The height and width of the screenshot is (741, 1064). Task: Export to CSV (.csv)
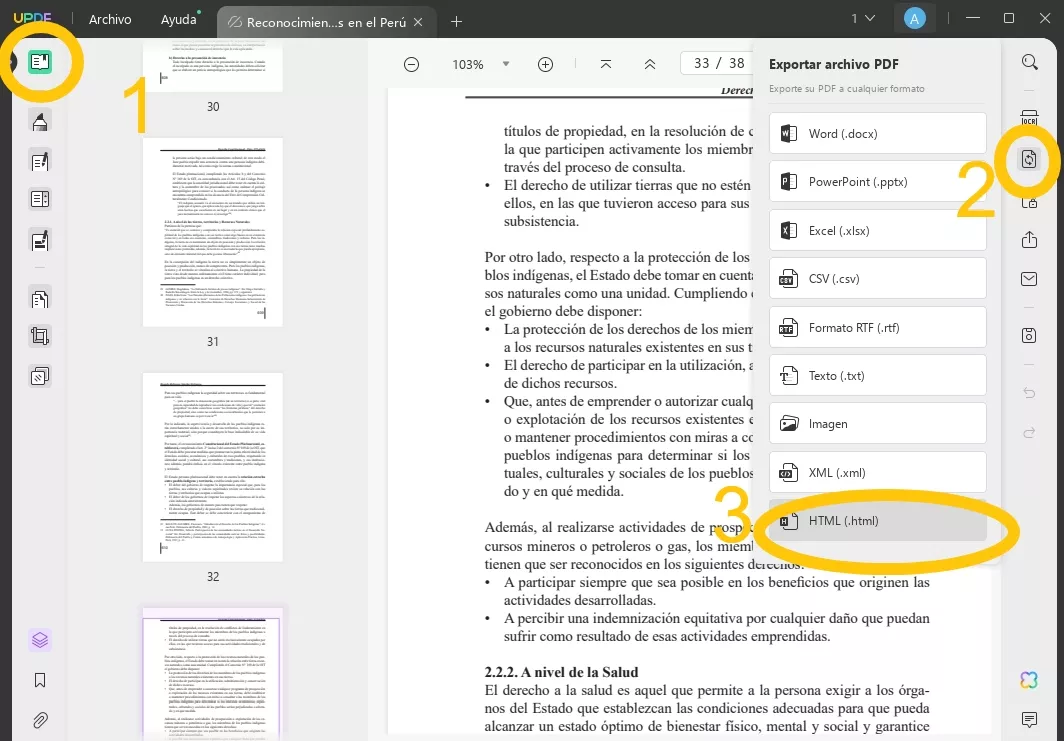(877, 279)
